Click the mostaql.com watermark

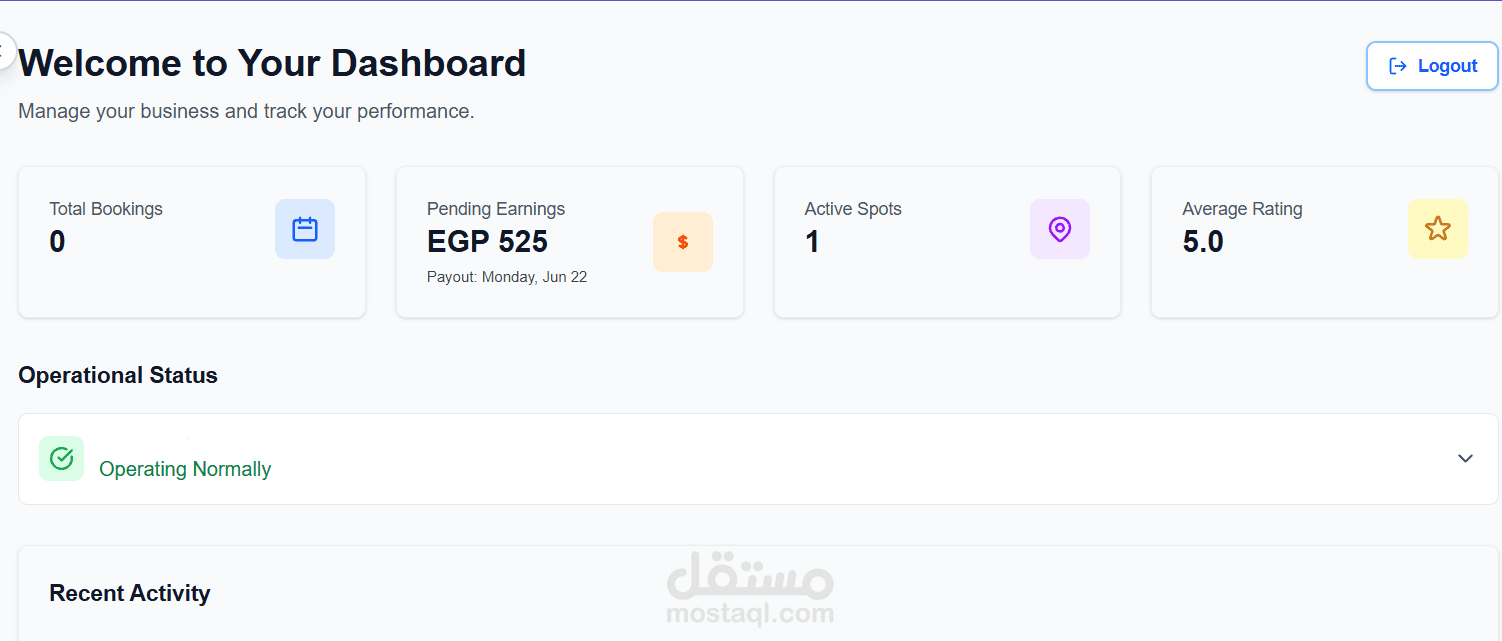click(x=750, y=594)
